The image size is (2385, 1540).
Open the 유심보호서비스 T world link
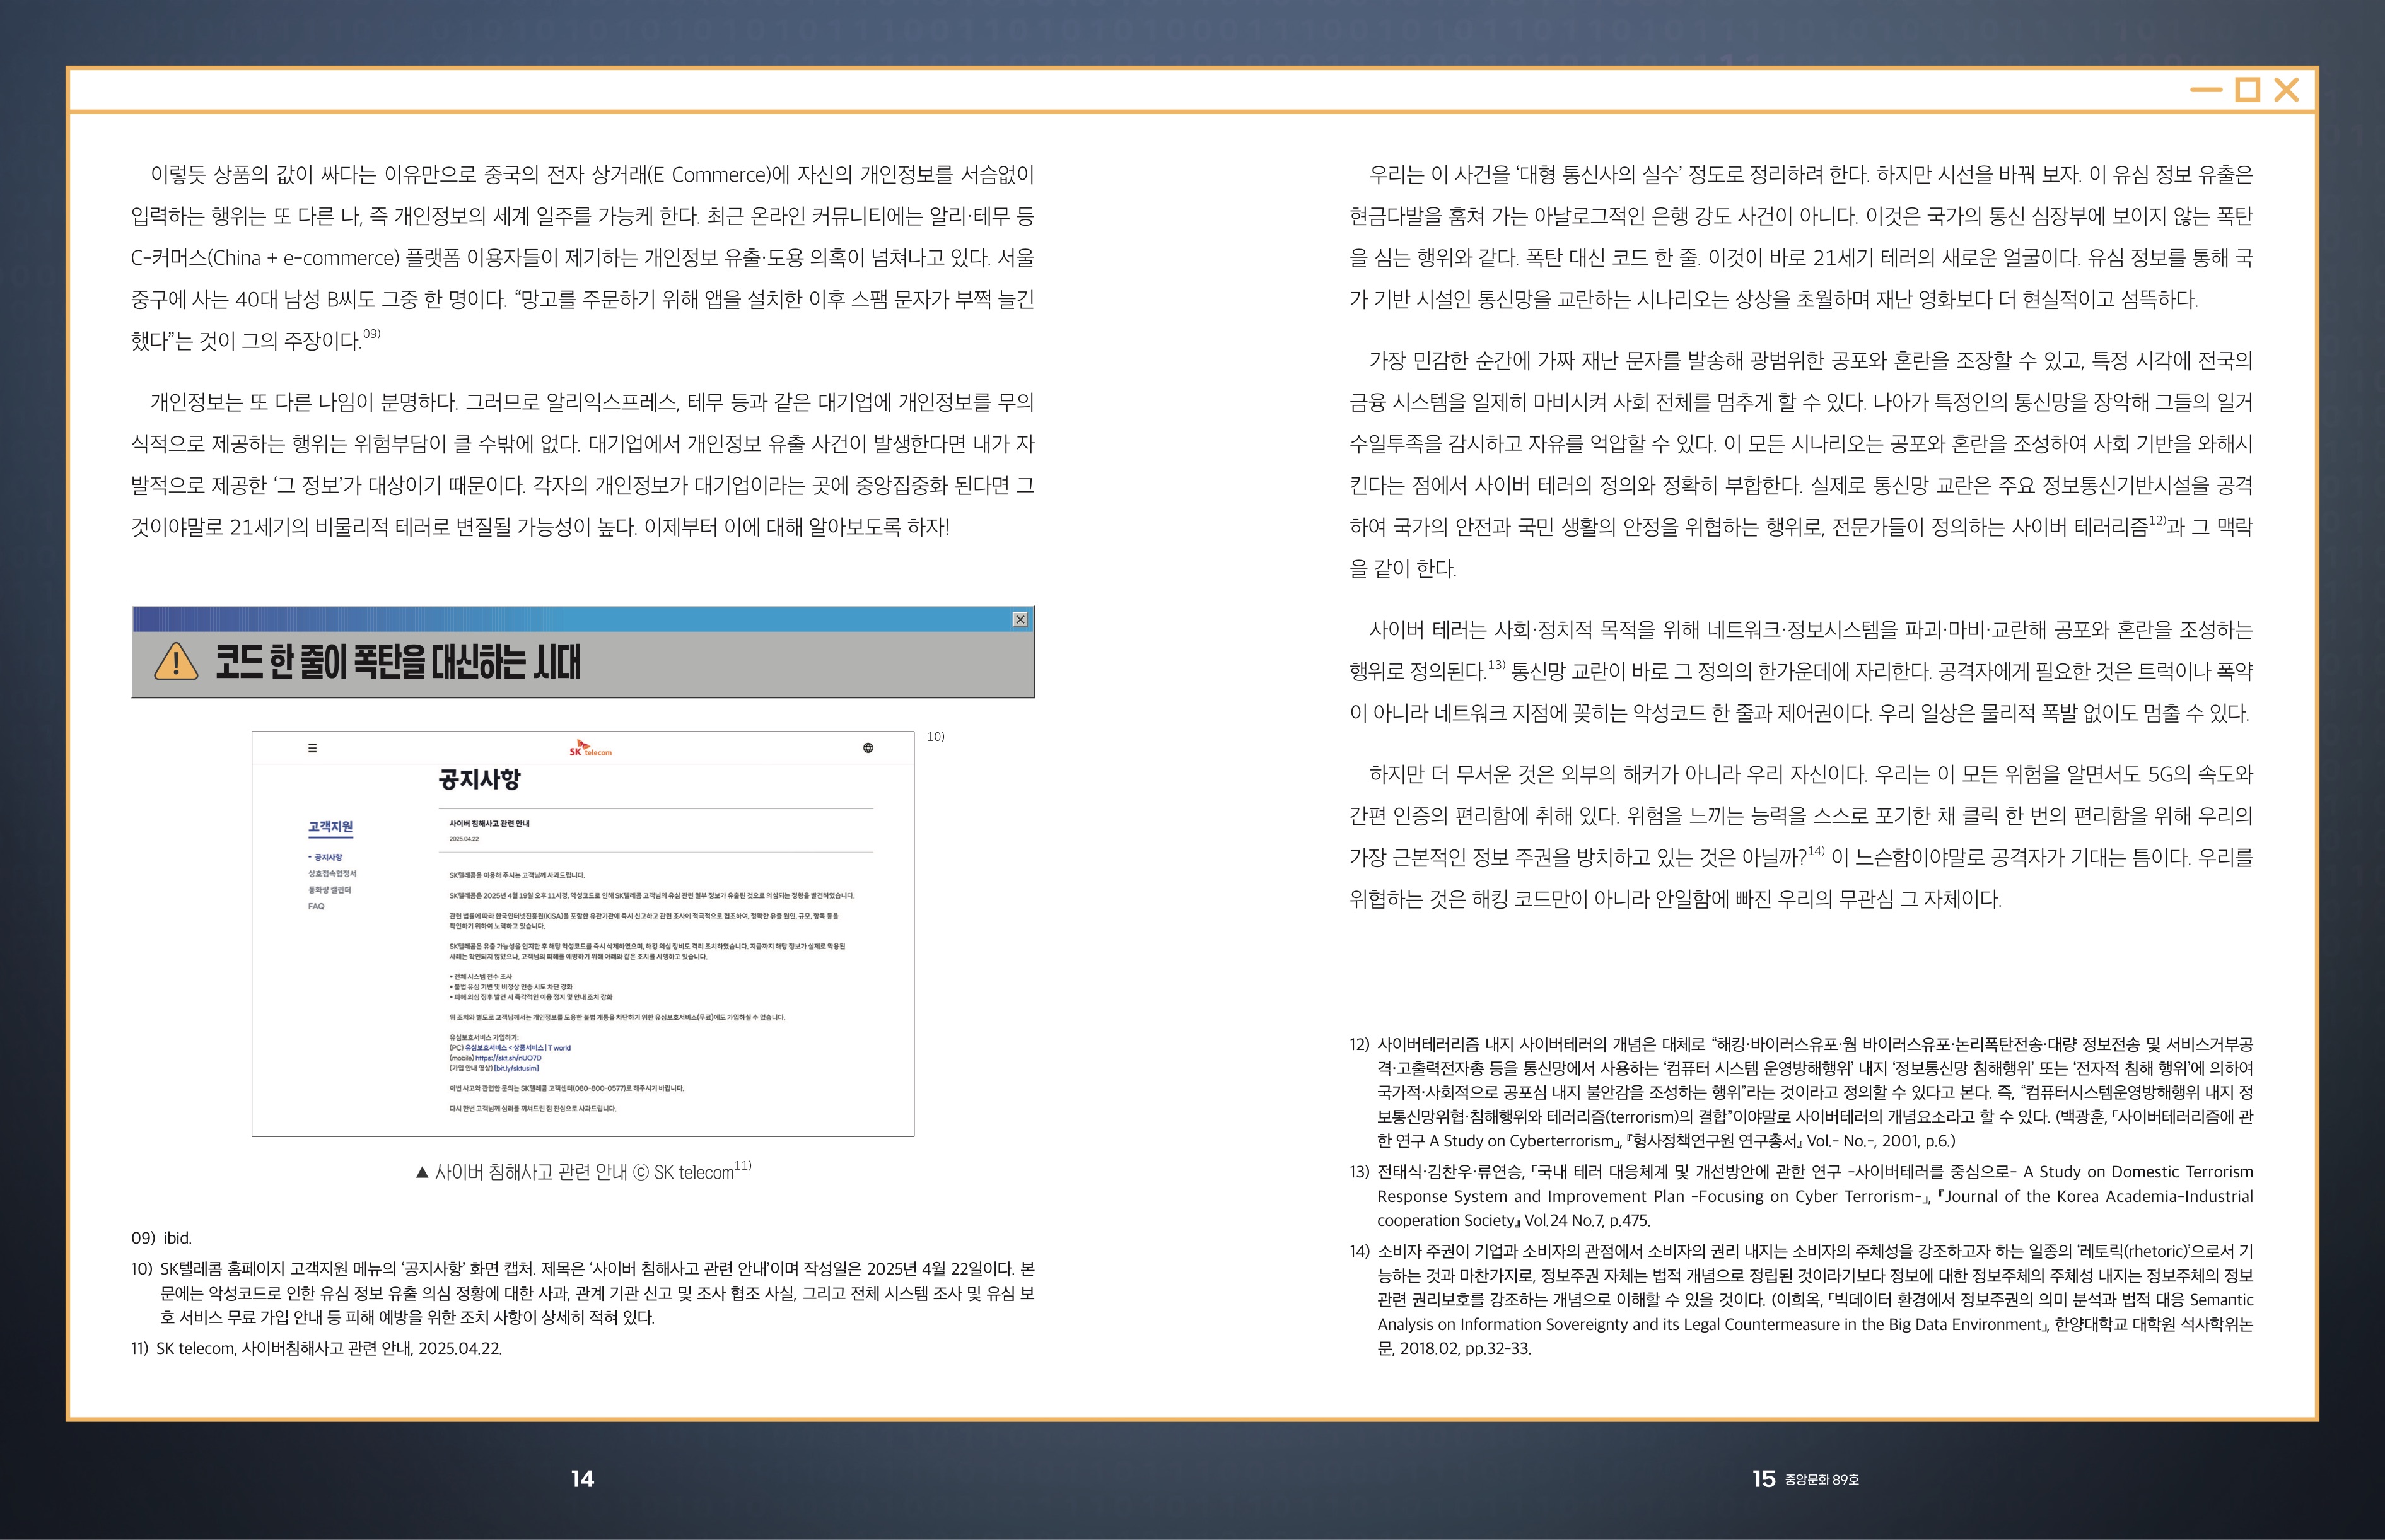click(x=517, y=1048)
